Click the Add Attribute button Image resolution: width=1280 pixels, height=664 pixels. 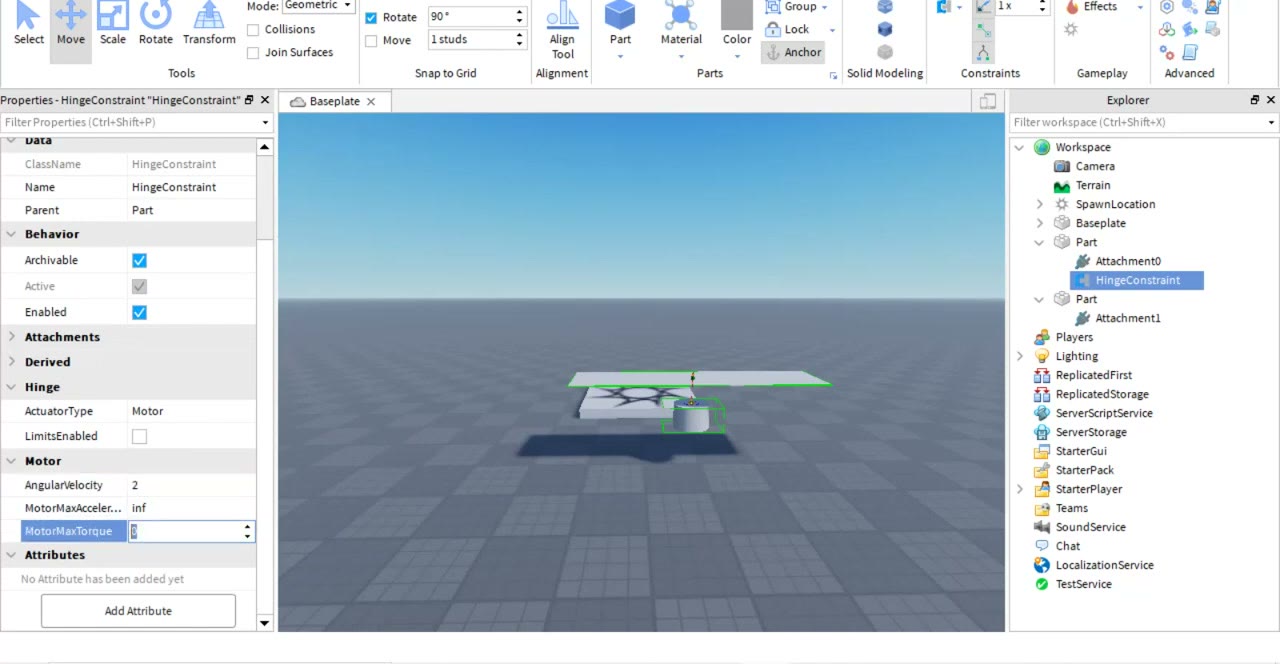[138, 611]
